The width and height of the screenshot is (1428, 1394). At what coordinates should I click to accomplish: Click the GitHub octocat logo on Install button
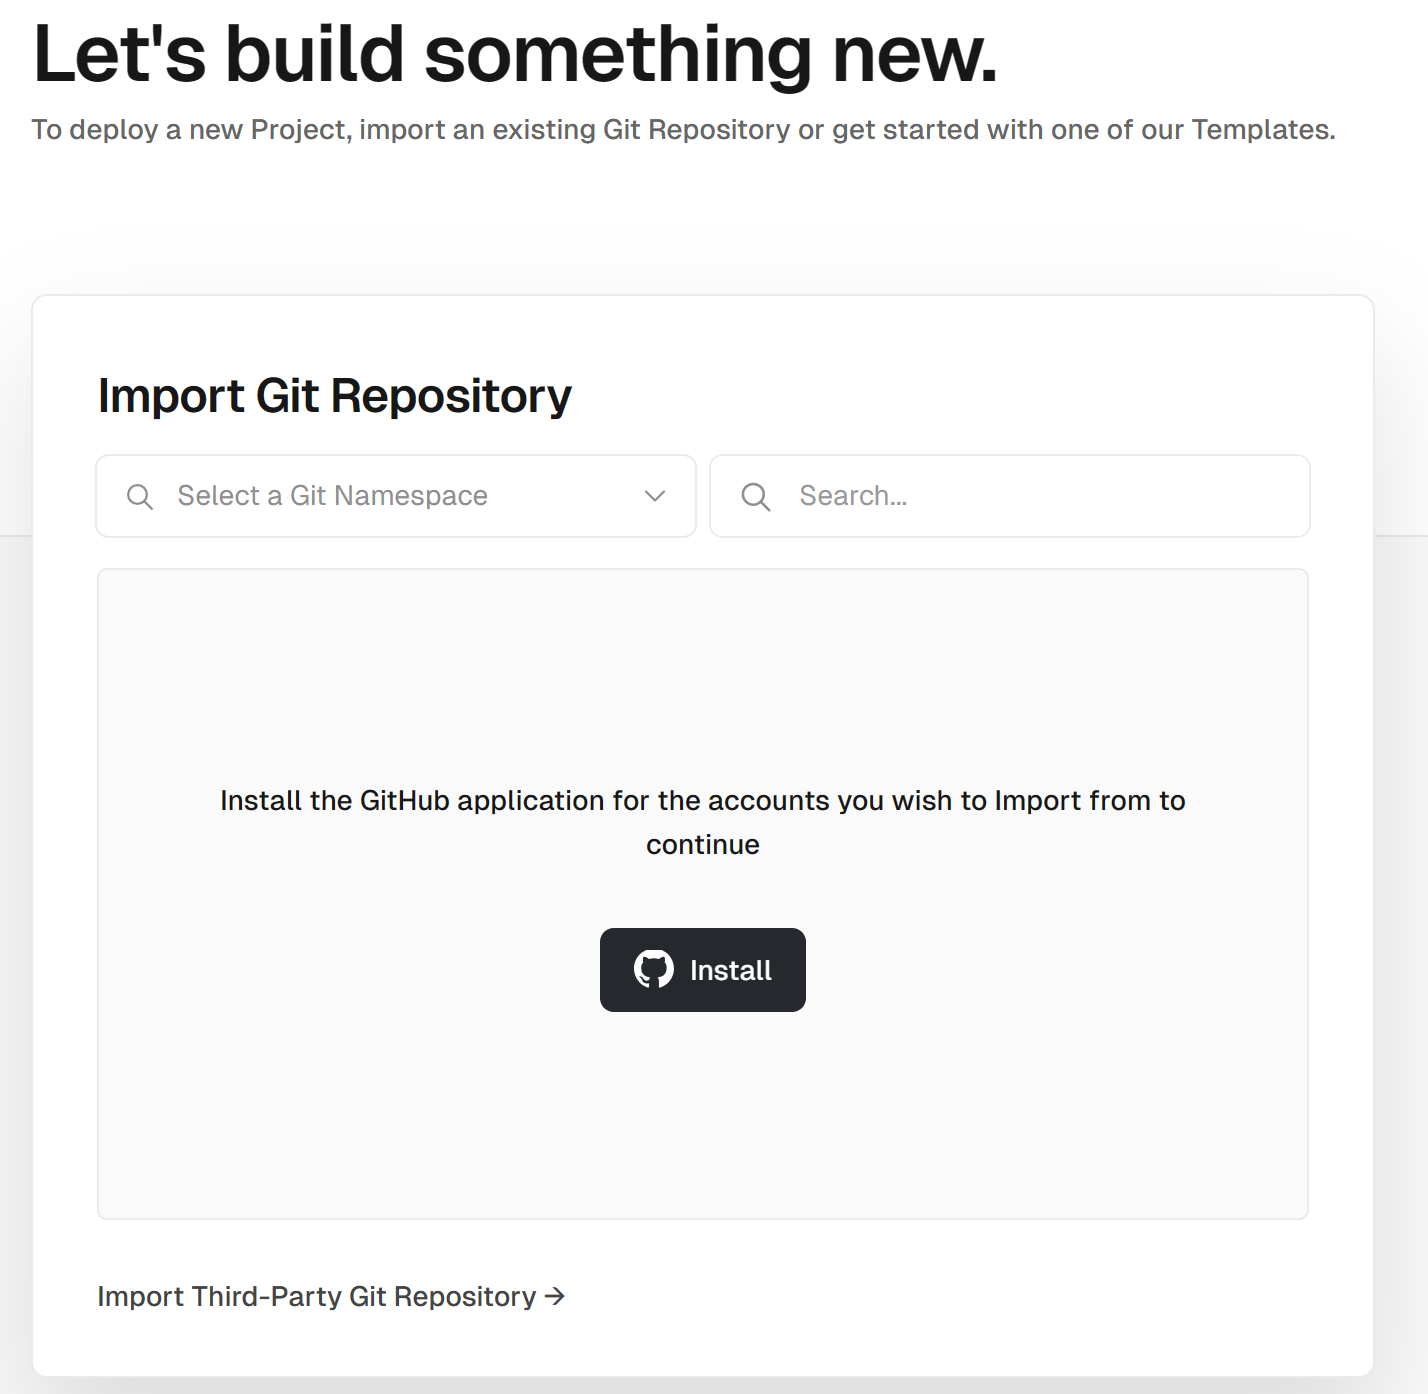[x=653, y=969]
